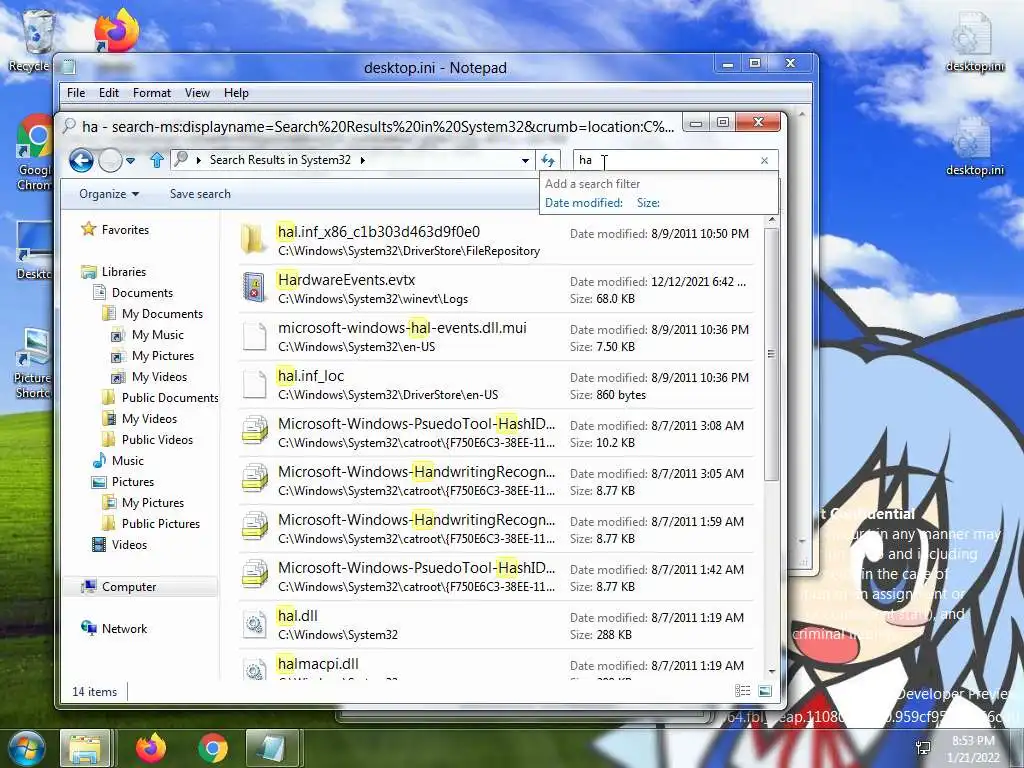Click the results list vertical scrollbar thumb
1024x768 pixels.
pyautogui.click(x=771, y=353)
